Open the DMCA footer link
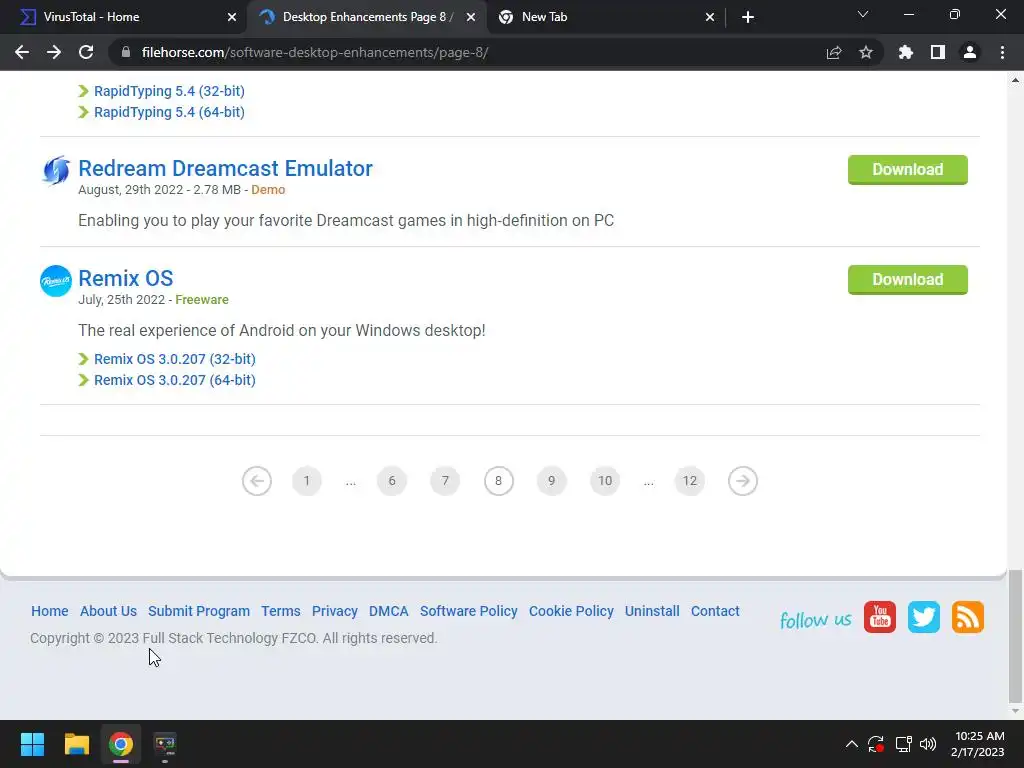 389,611
